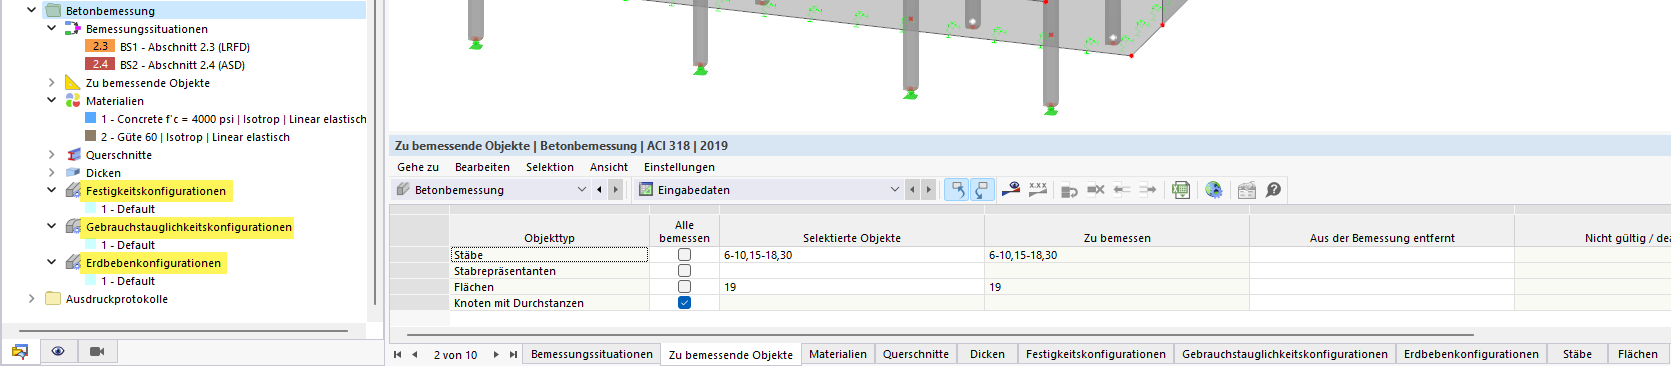Click the Materialien colored circles icon
1671x366 pixels.
coord(73,100)
